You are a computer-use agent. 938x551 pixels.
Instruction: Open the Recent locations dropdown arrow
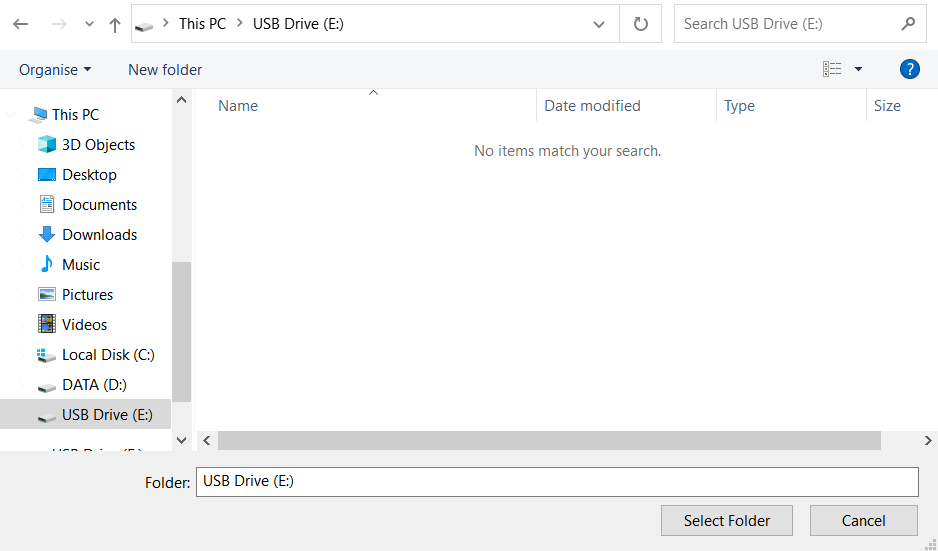pos(89,24)
